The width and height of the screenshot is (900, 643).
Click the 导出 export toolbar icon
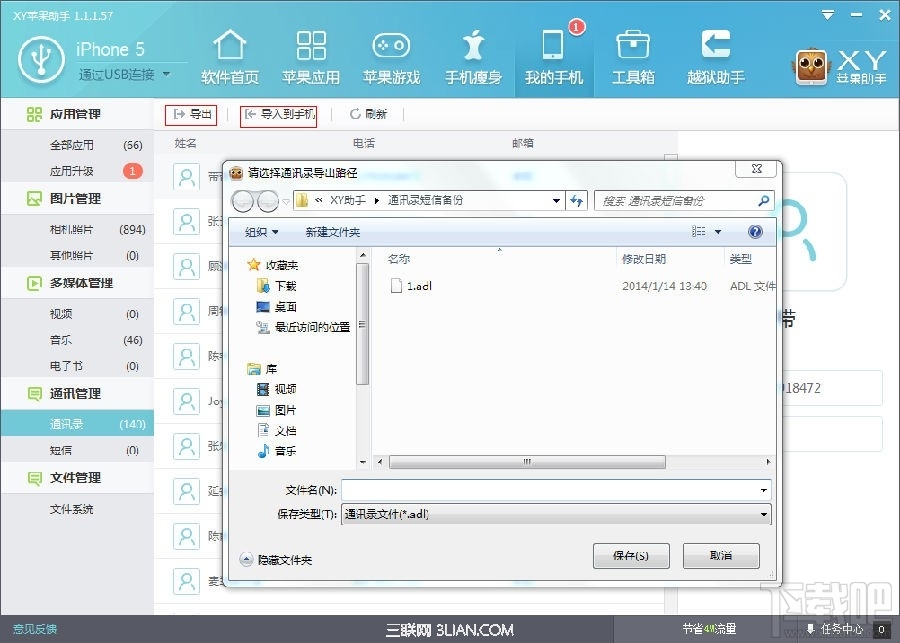point(190,115)
